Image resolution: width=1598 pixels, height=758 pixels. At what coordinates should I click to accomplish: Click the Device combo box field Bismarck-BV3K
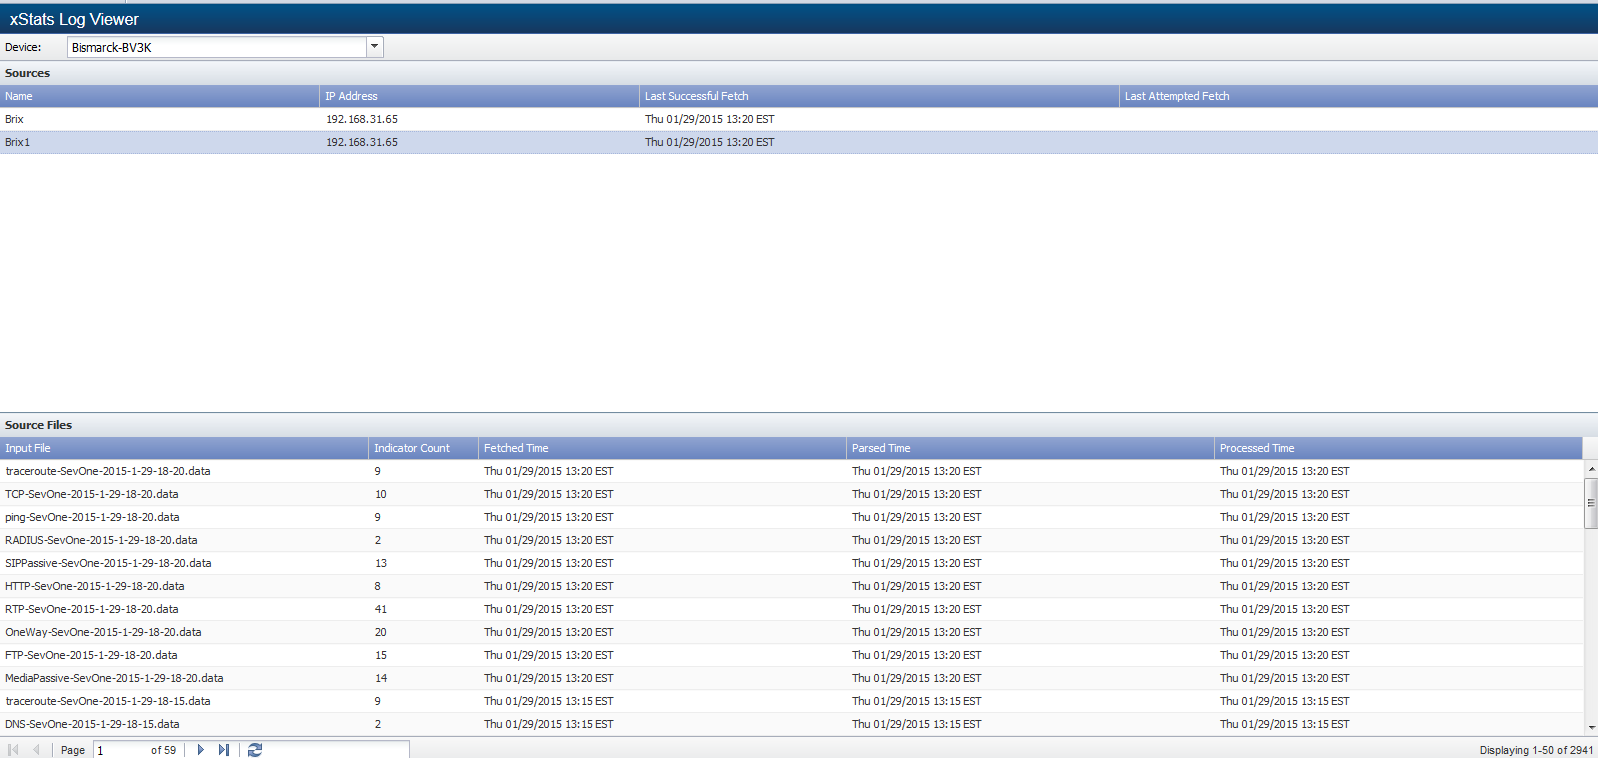pos(217,47)
